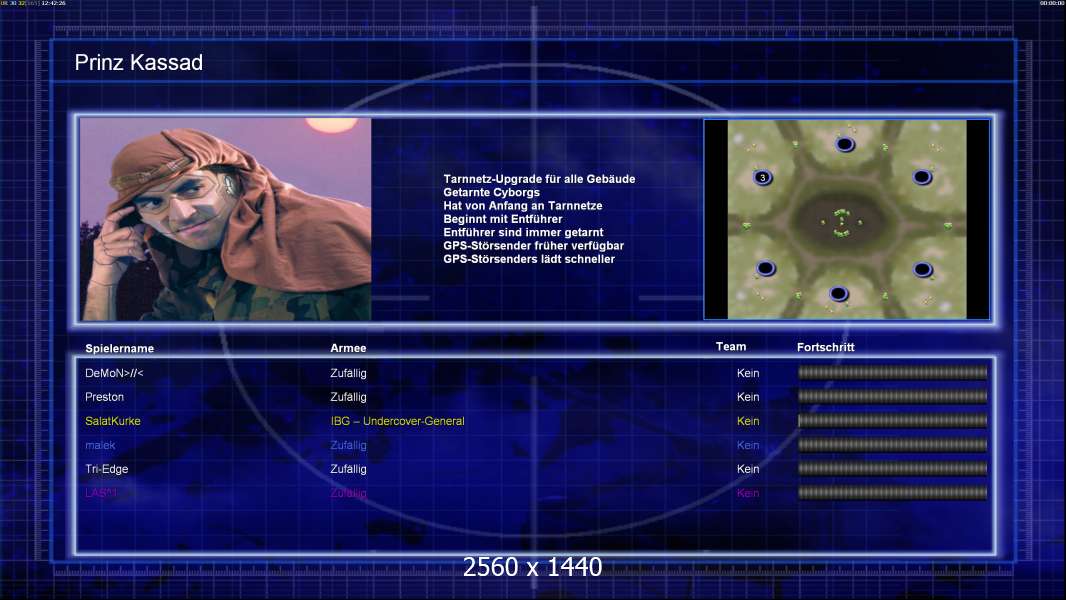Screen dimensions: 1066x600
Task: Click the progress bar for Preston
Action: pyautogui.click(x=892, y=396)
